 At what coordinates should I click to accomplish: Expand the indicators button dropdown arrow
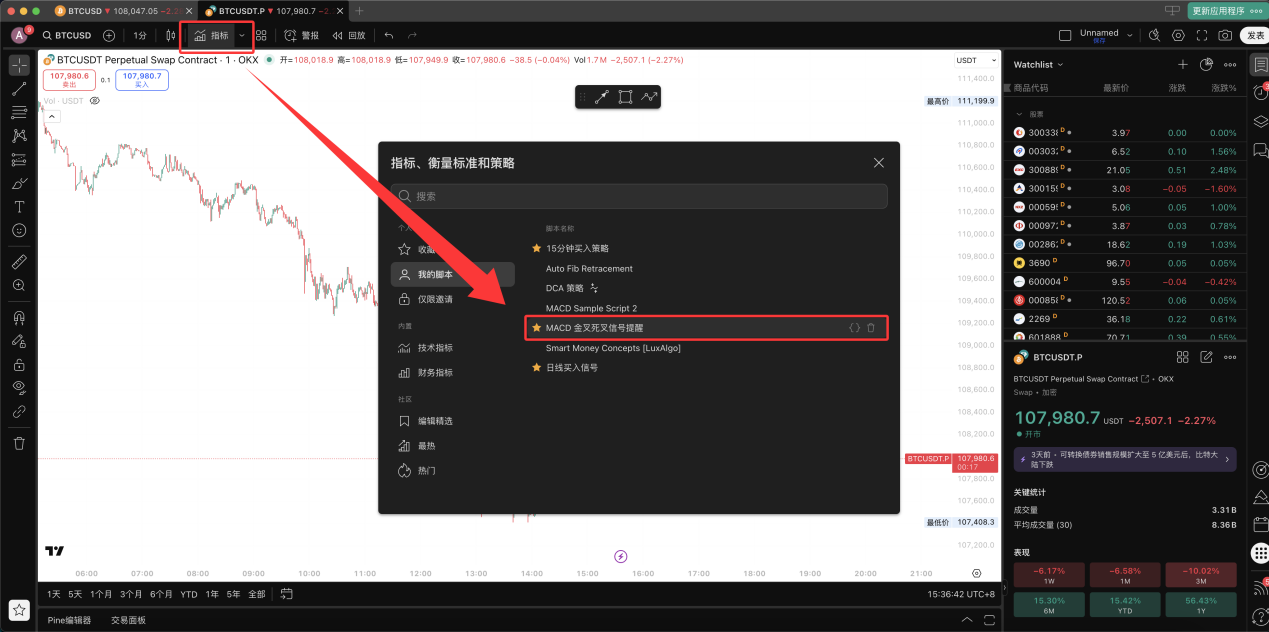(x=241, y=33)
